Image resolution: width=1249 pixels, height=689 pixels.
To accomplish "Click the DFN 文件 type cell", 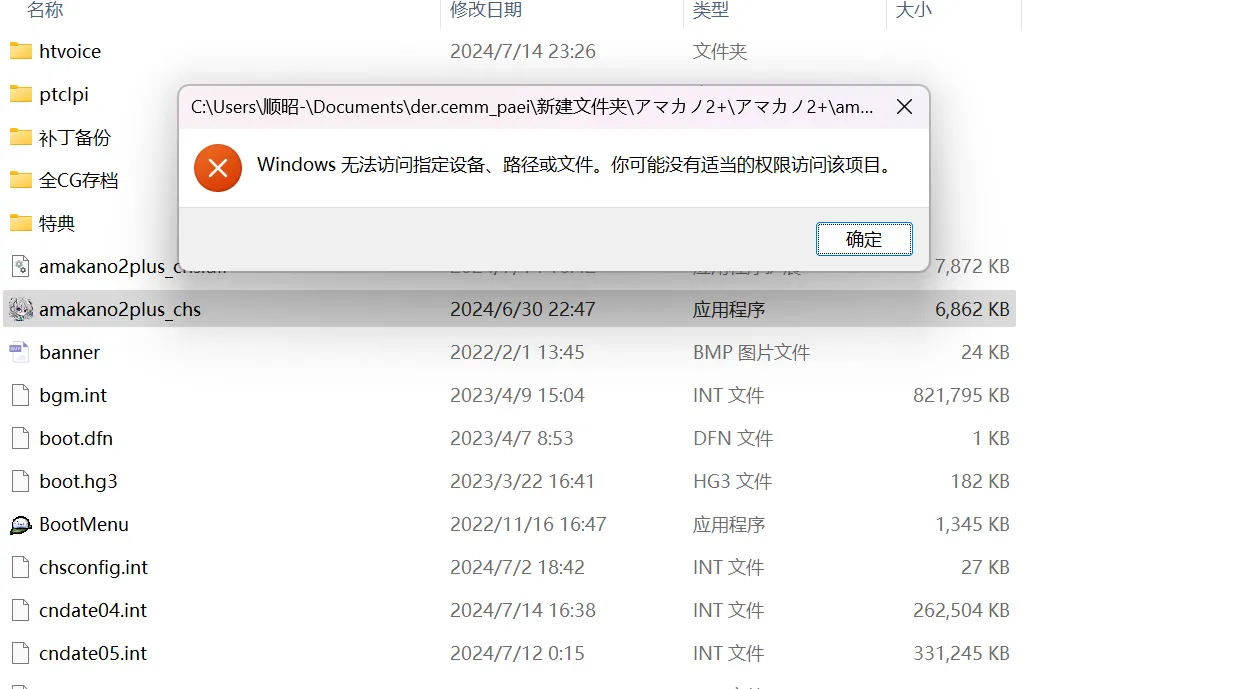I will (733, 438).
